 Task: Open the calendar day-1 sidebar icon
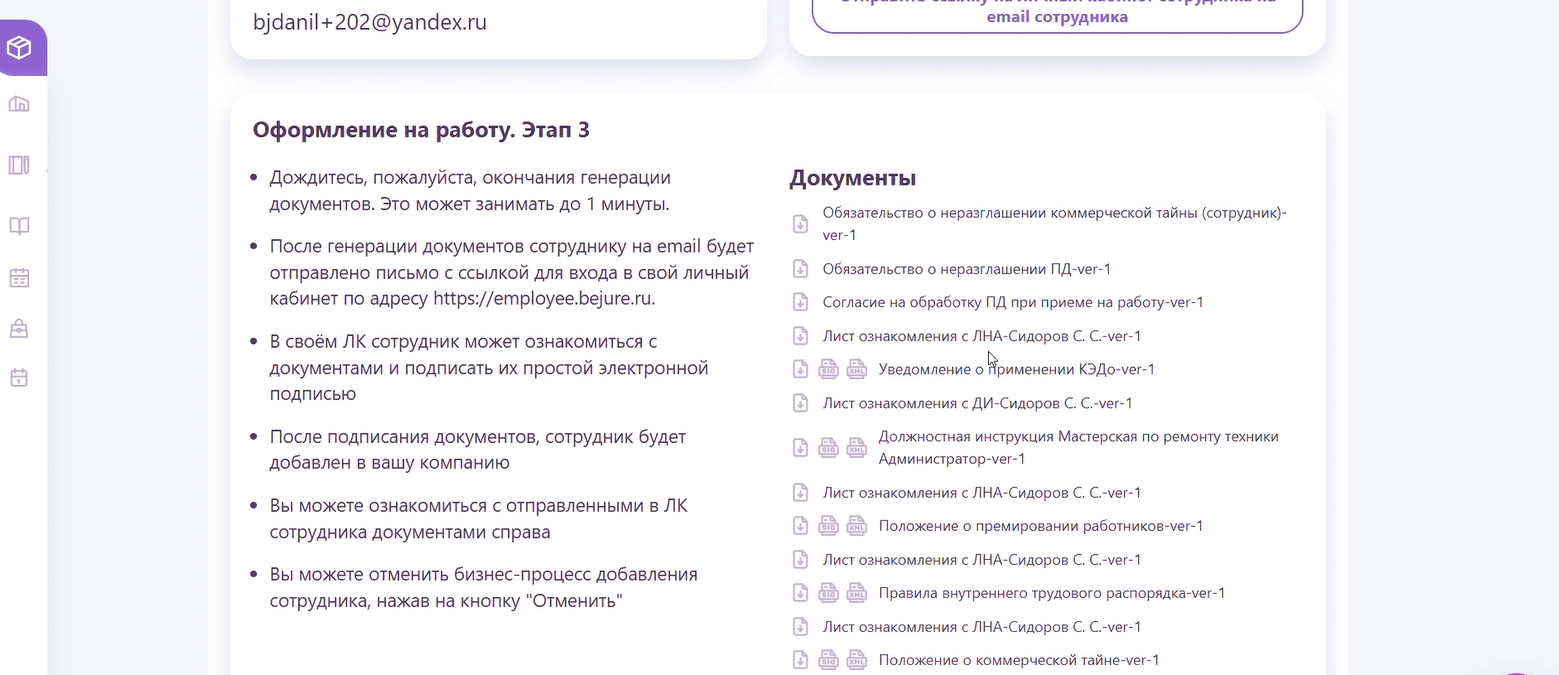click(19, 378)
